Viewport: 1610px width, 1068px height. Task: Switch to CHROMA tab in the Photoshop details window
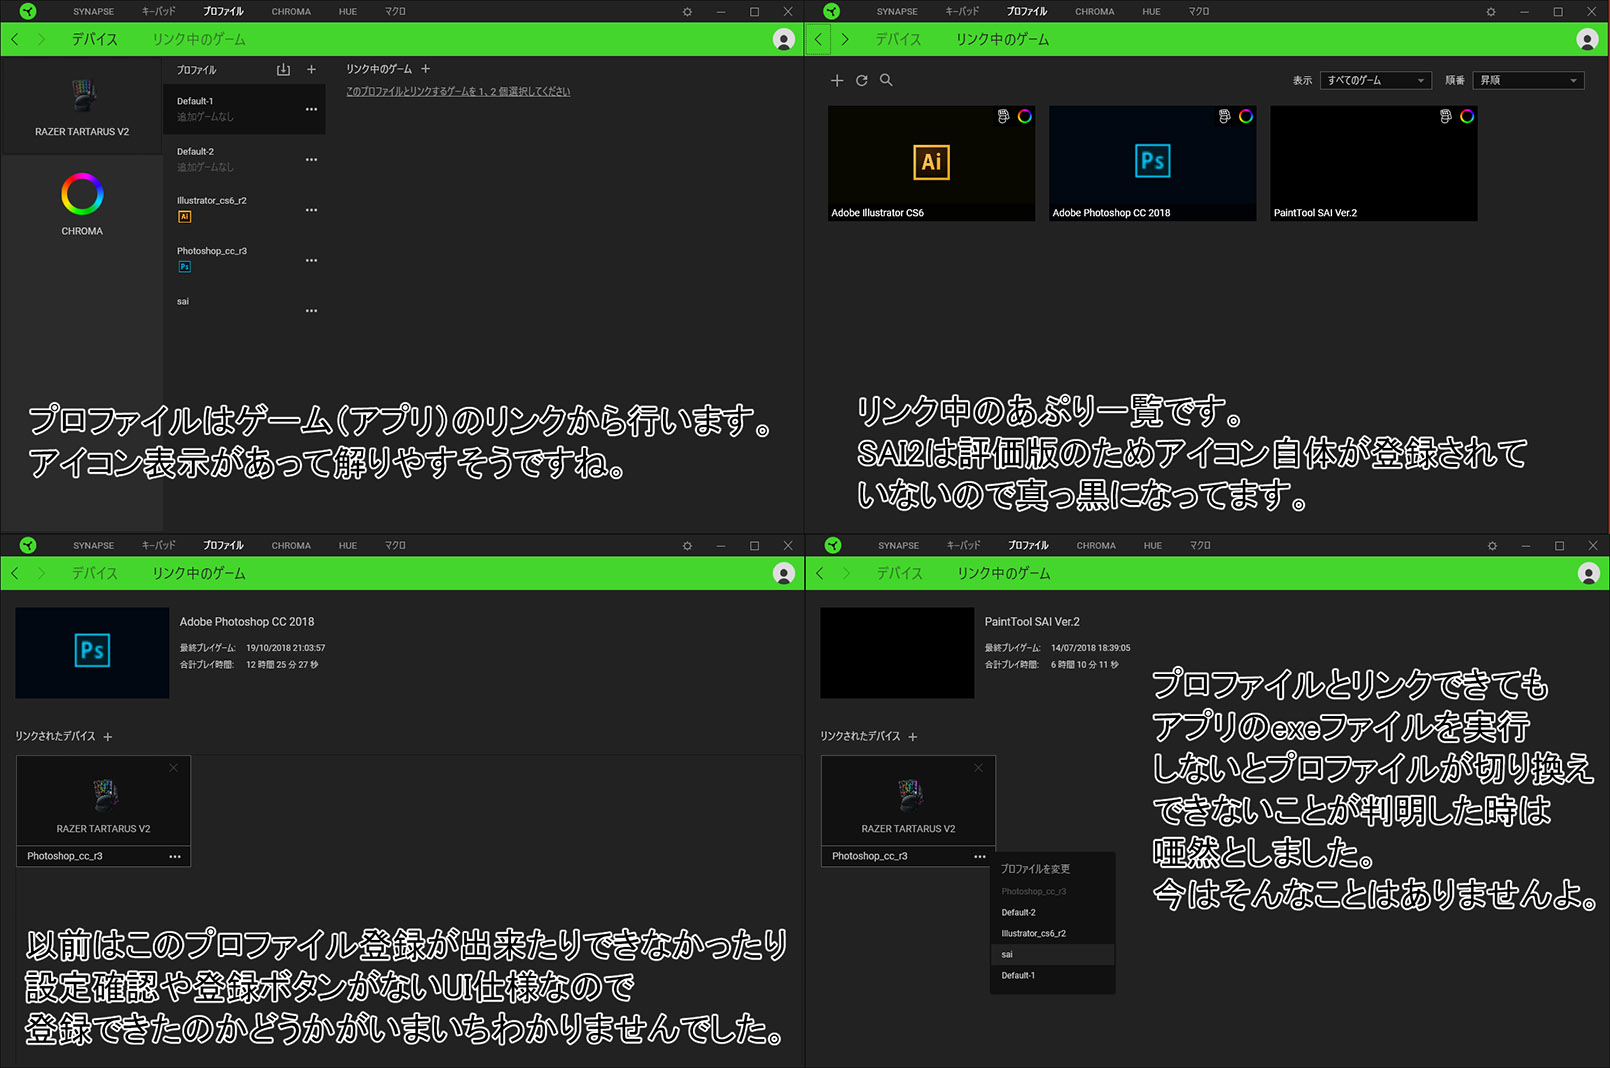pyautogui.click(x=291, y=546)
